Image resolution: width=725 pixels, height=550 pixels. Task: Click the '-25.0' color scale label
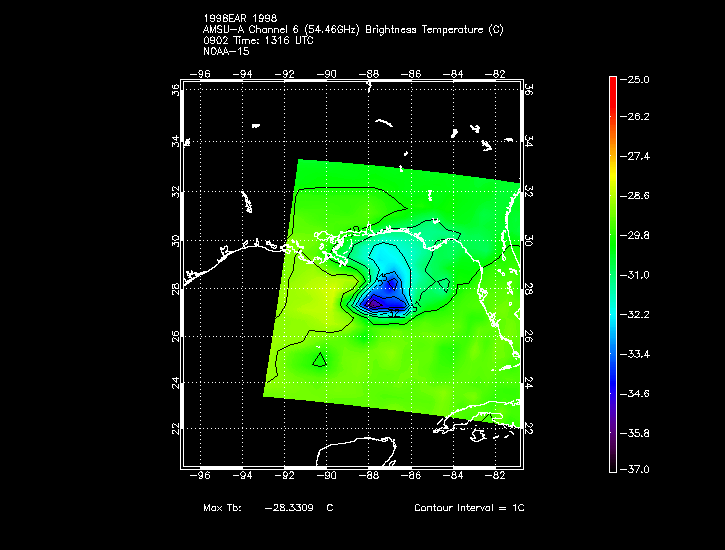[x=634, y=79]
